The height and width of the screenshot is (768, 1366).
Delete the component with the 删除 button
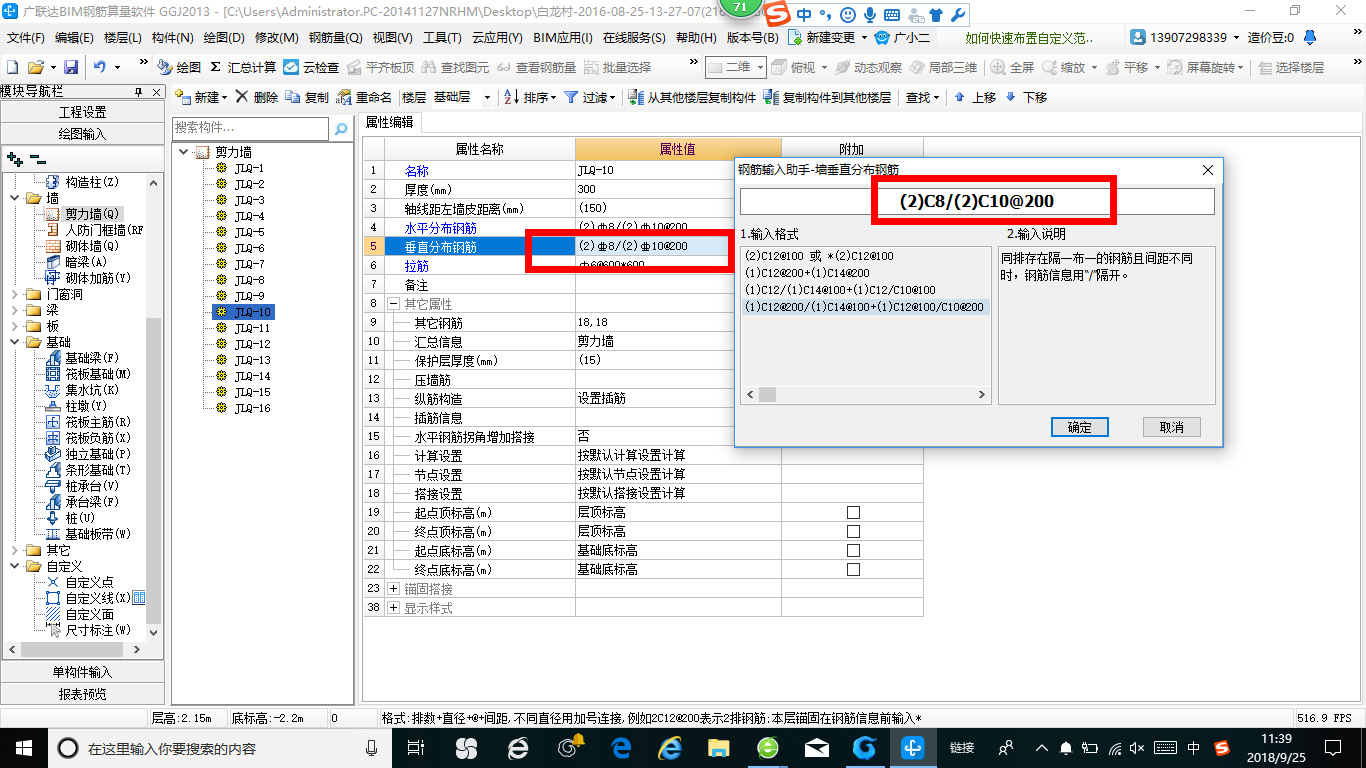coord(257,97)
